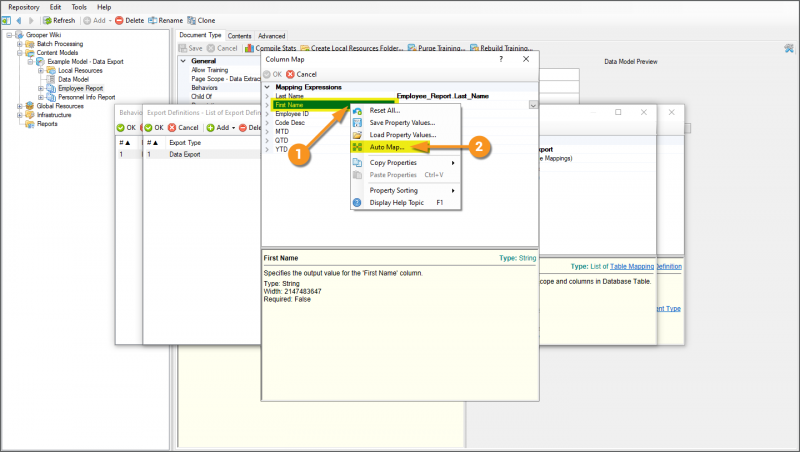Screen dimensions: 800x452
Task: Open the Edit menu
Action: tap(56, 7)
